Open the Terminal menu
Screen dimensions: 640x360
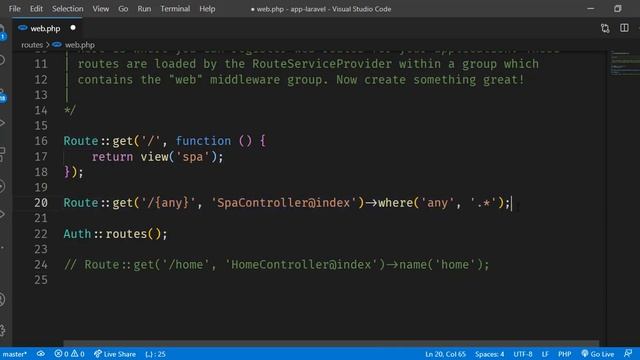[175, 9]
